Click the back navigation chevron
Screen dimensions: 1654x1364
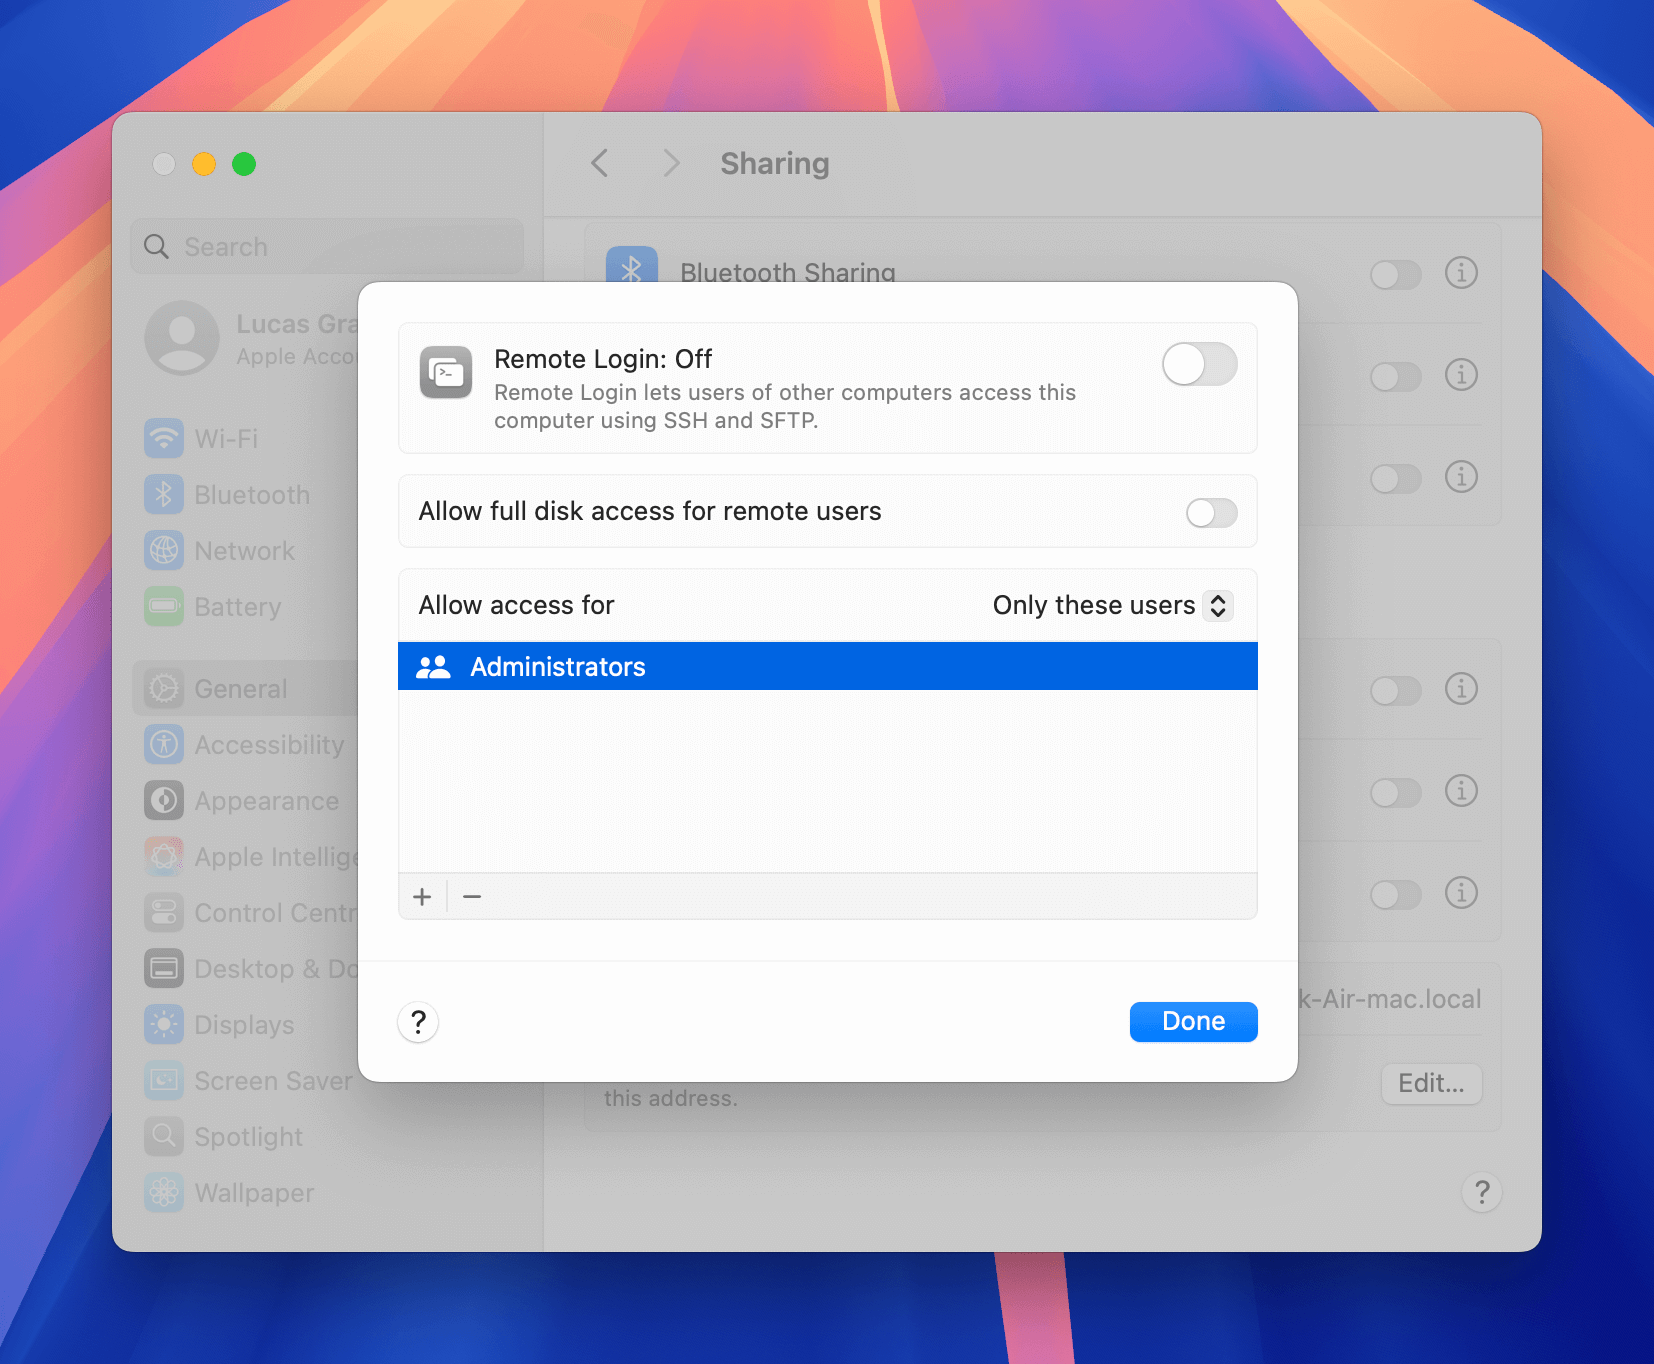[x=600, y=163]
